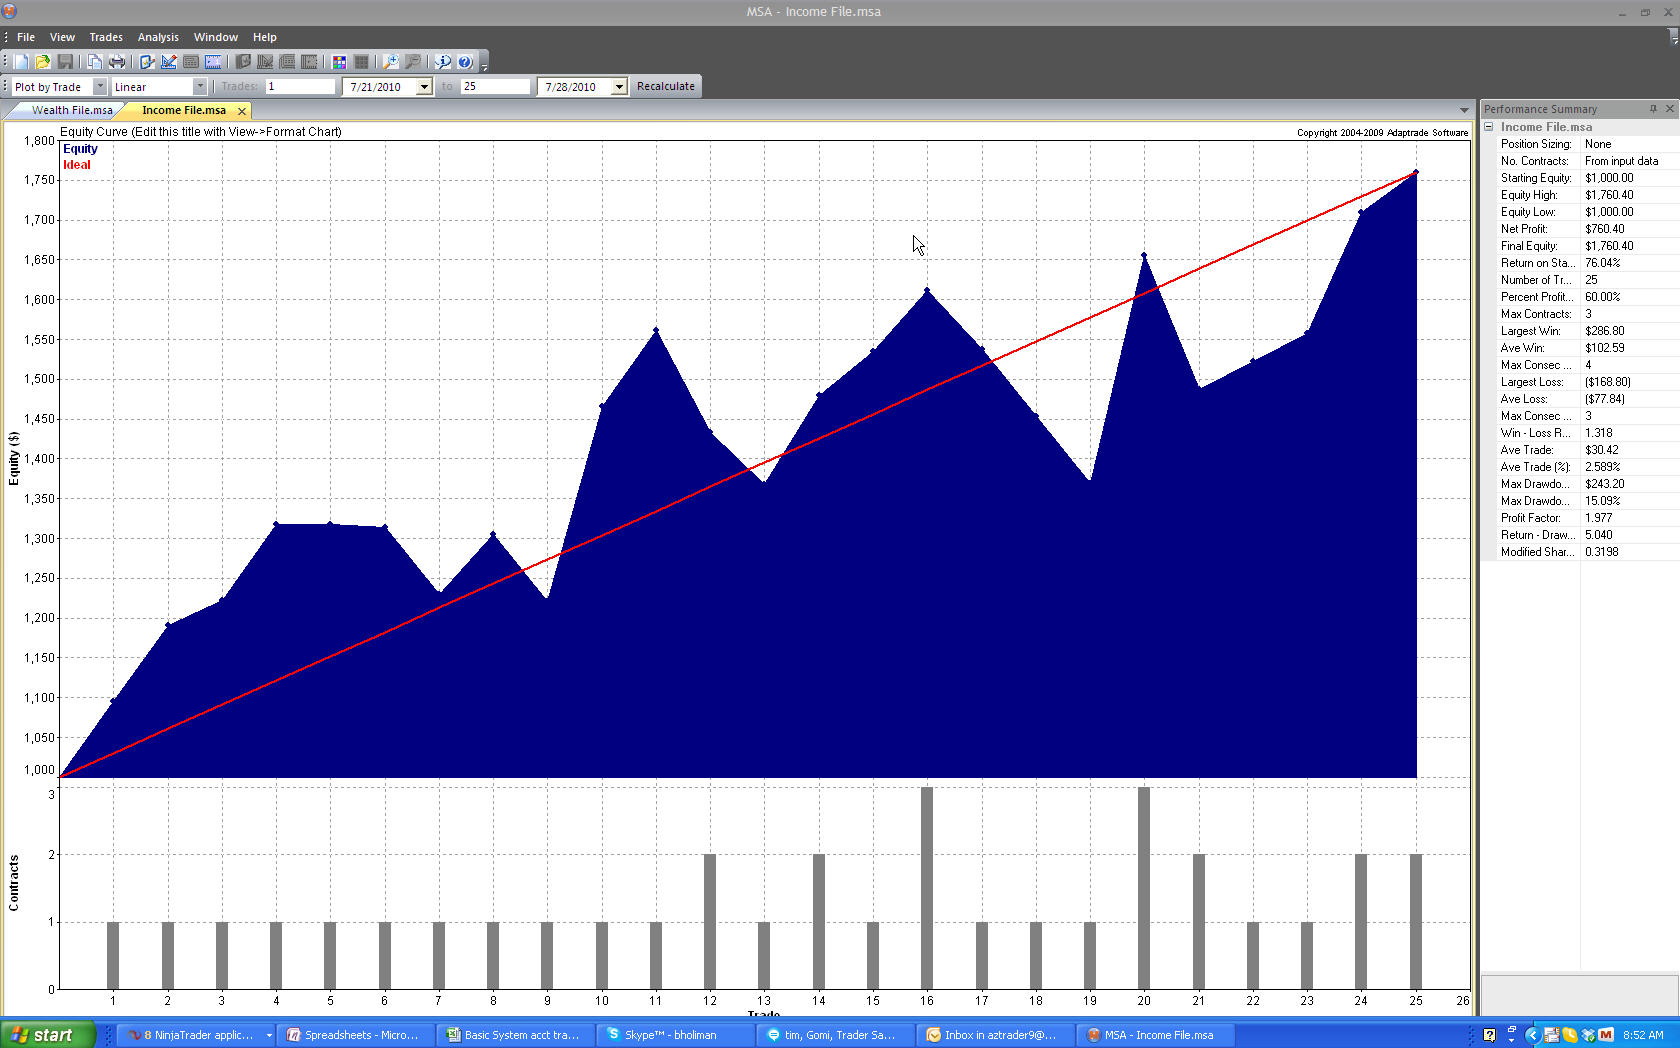Open the Linear scale dropdown
Image resolution: width=1680 pixels, height=1048 pixels.
[x=200, y=87]
